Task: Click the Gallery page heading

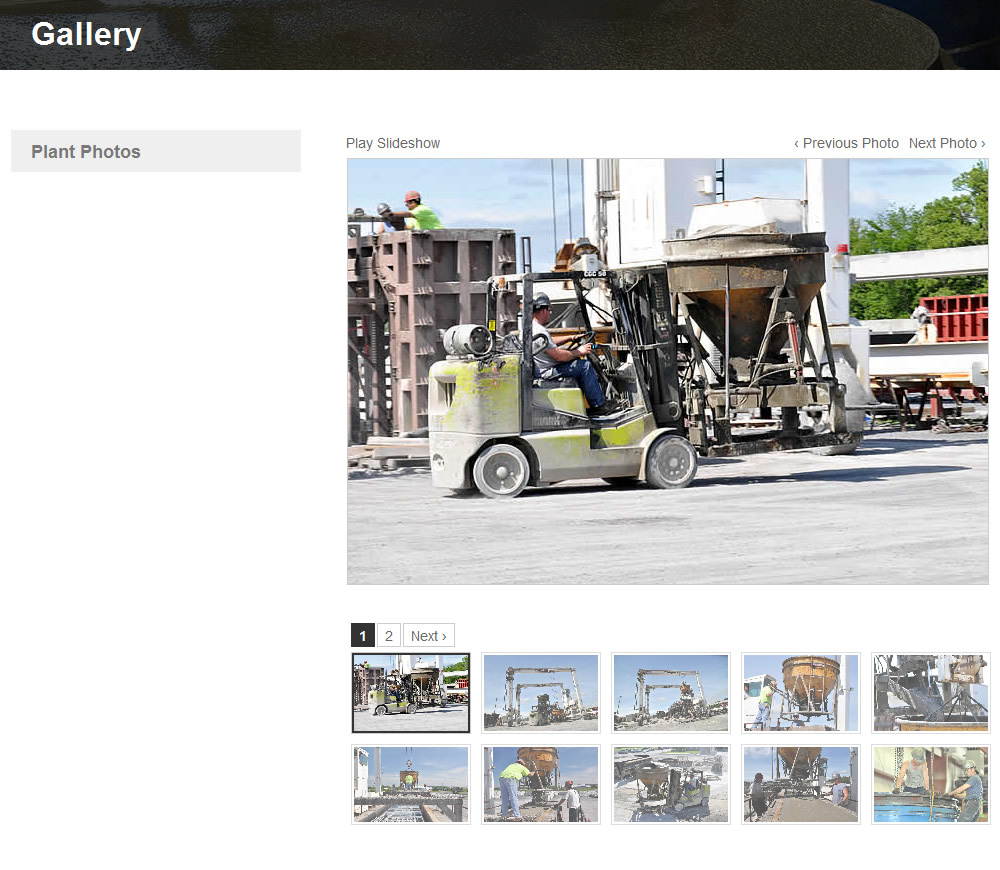Action: pos(86,34)
